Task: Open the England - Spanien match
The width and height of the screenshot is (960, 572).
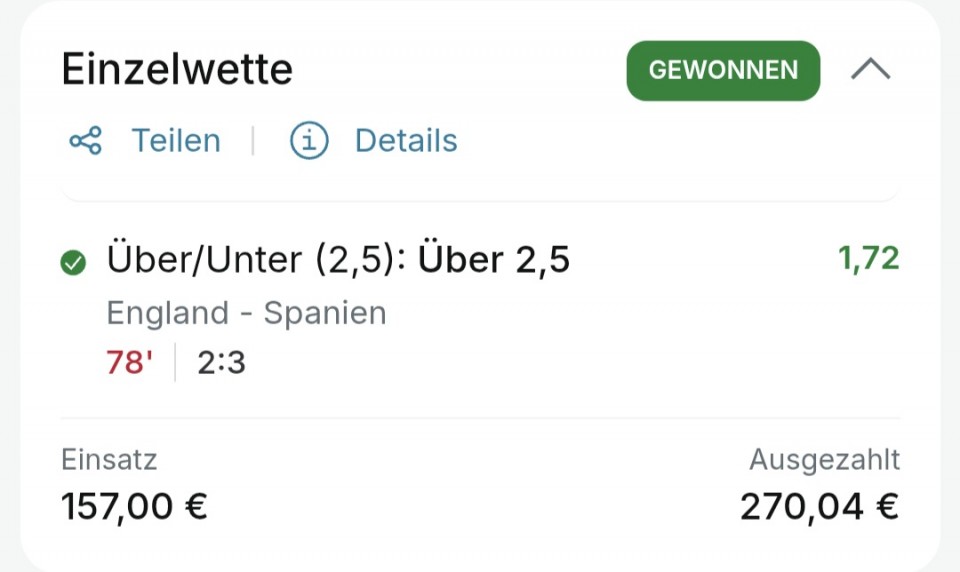Action: 246,313
